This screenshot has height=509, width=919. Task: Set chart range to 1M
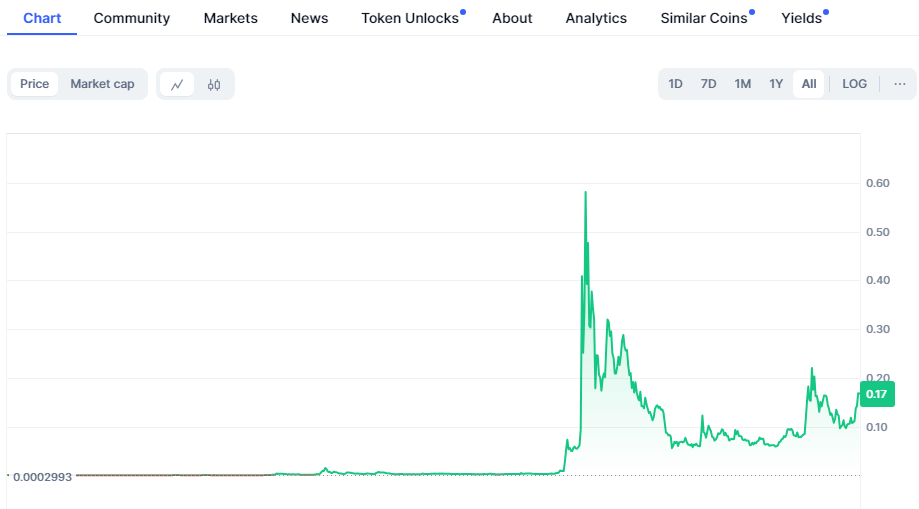743,84
